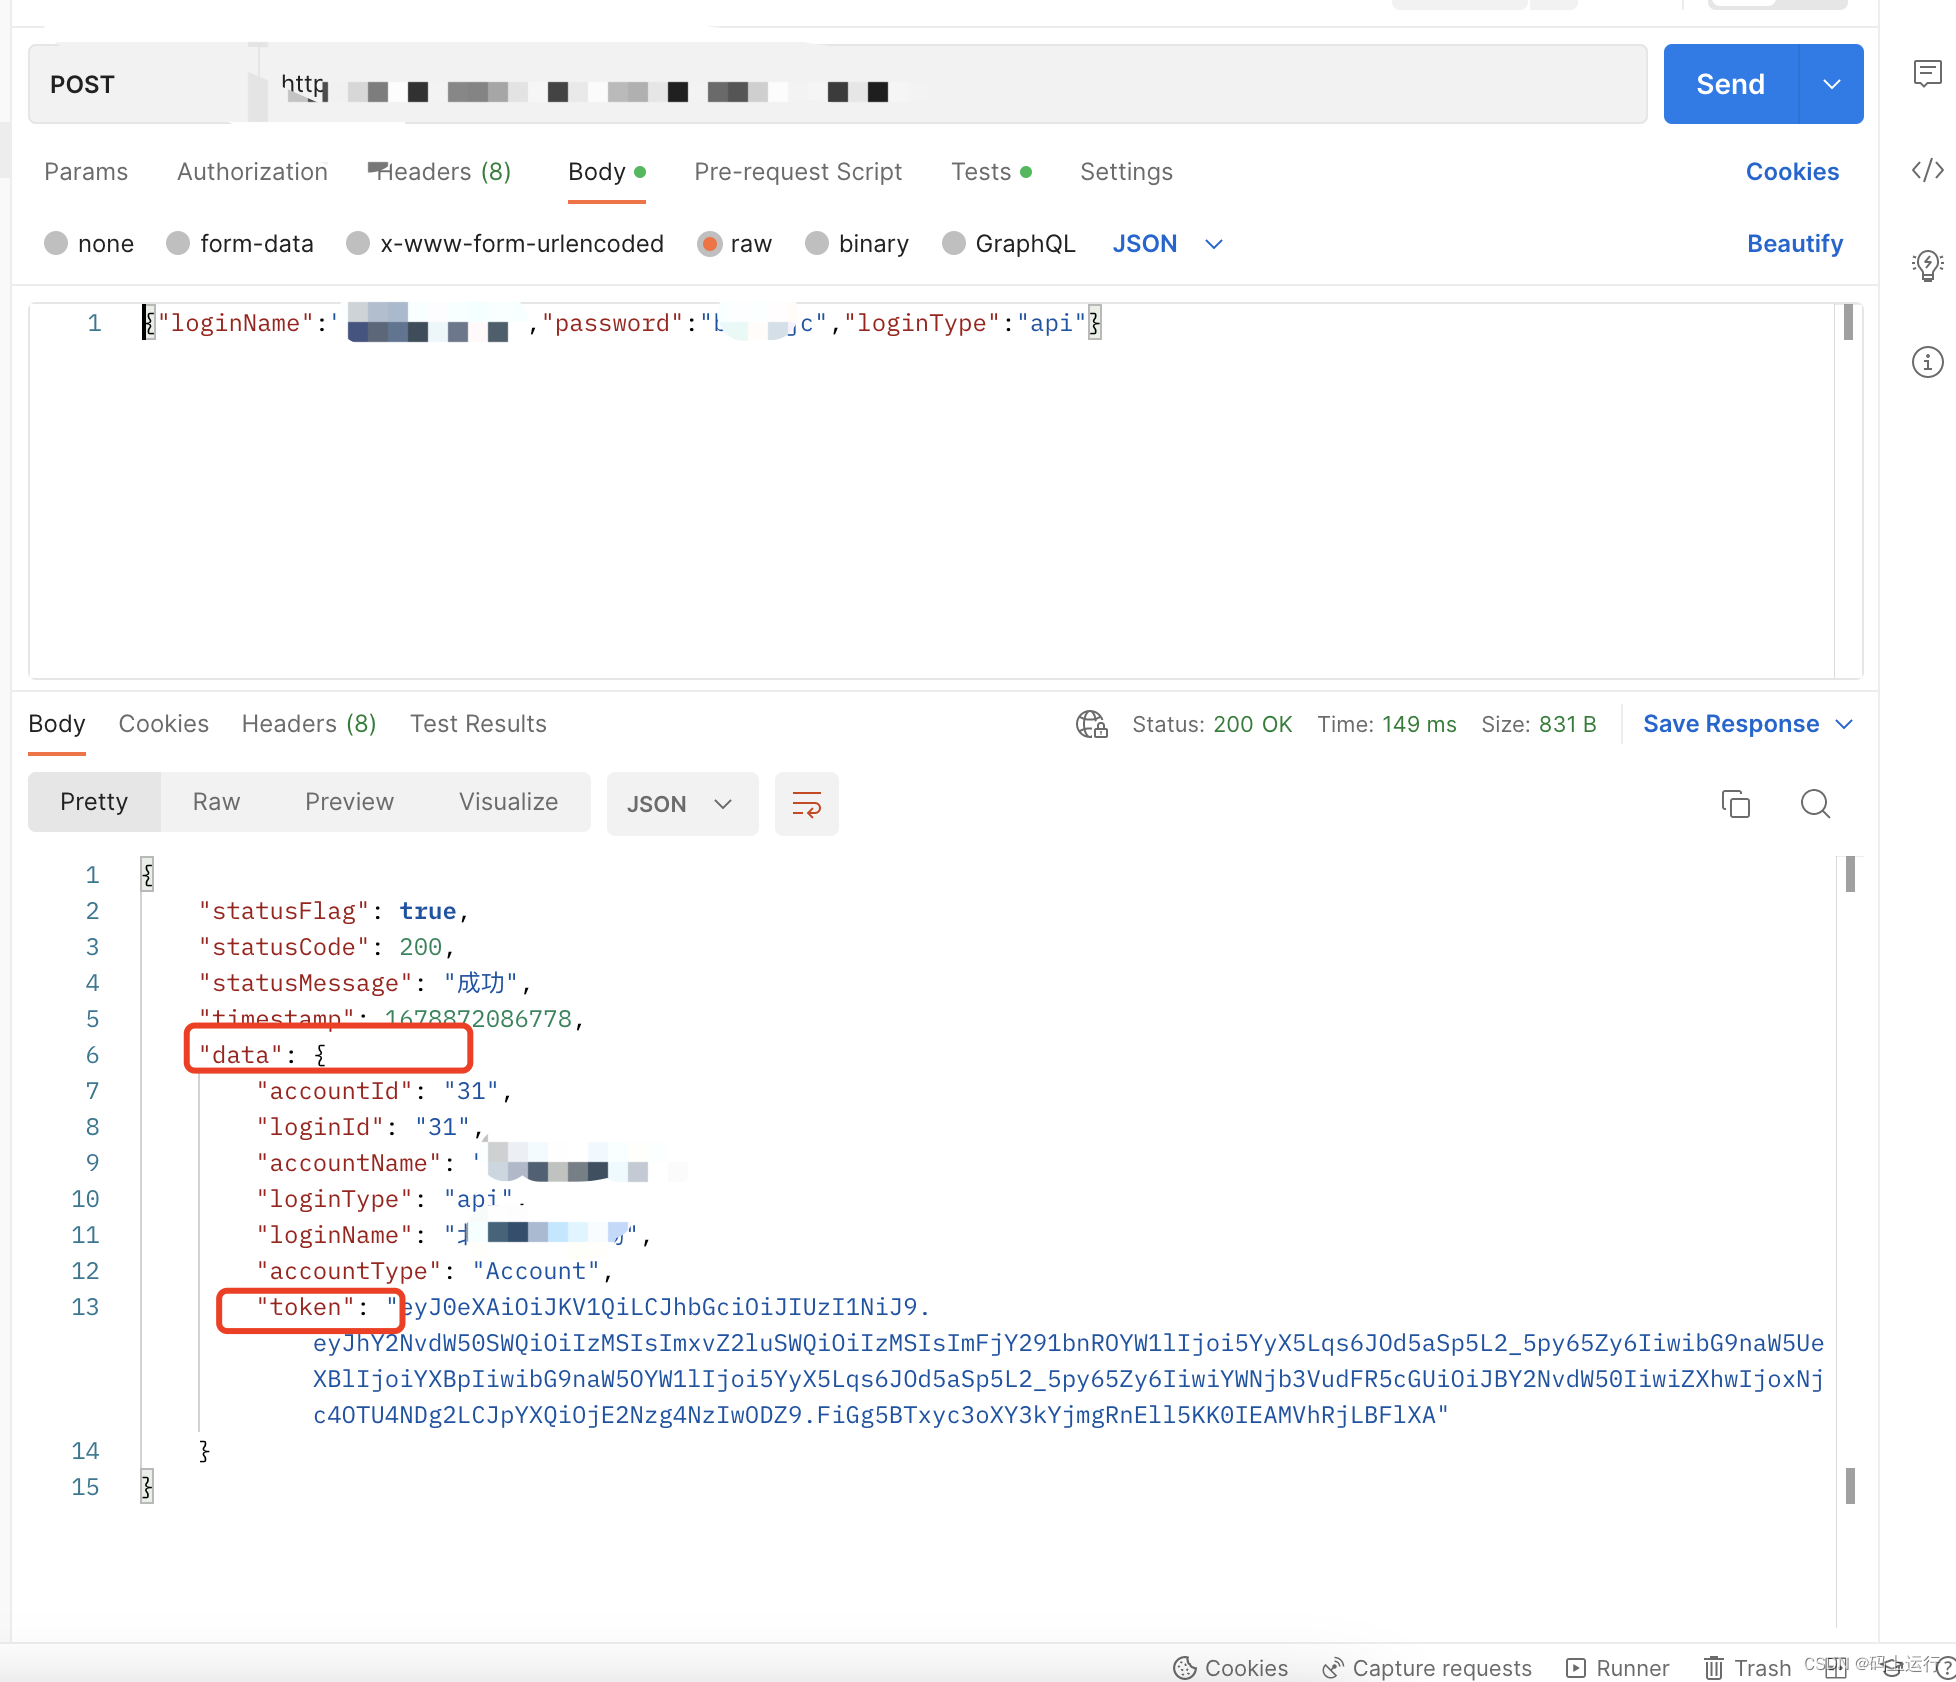Select the raw body type

coord(710,243)
